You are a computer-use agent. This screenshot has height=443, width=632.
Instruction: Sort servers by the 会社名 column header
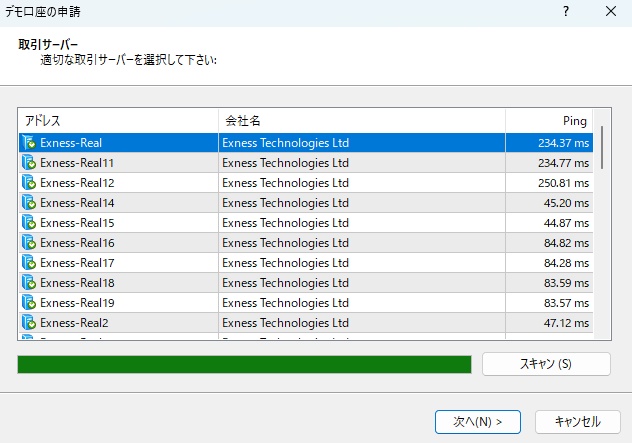pos(362,121)
